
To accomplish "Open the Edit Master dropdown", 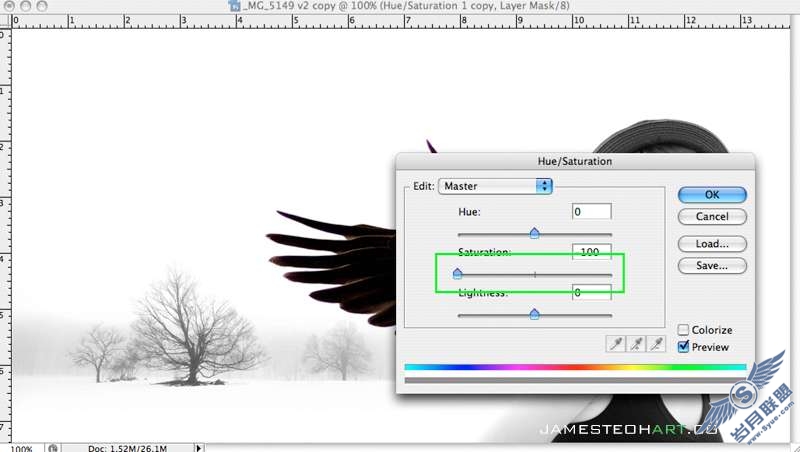I will (495, 186).
